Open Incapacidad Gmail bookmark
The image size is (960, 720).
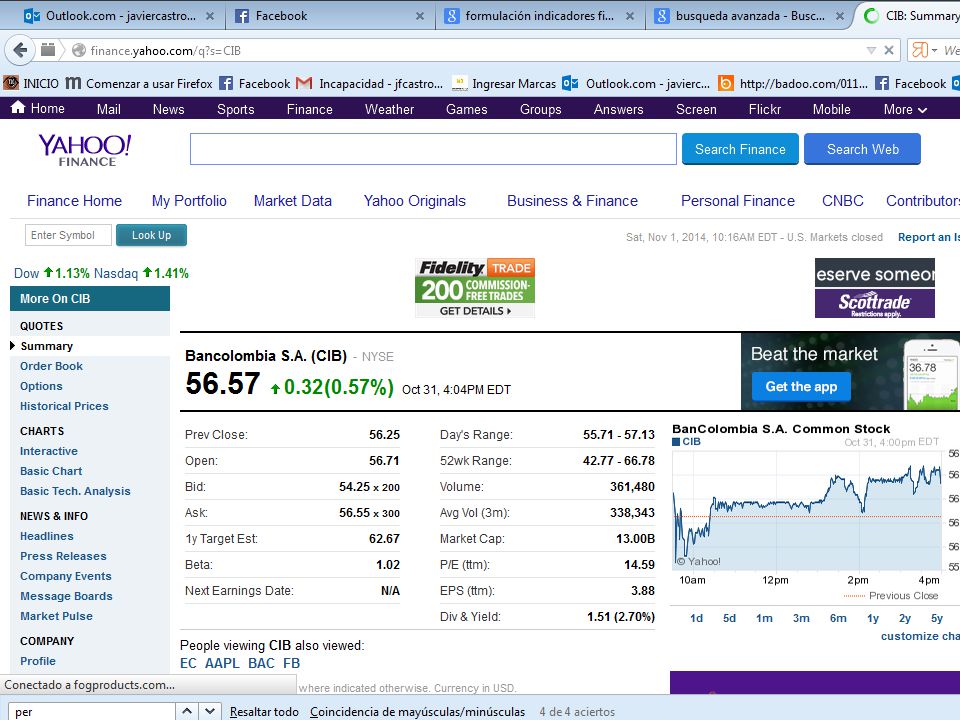click(x=369, y=83)
